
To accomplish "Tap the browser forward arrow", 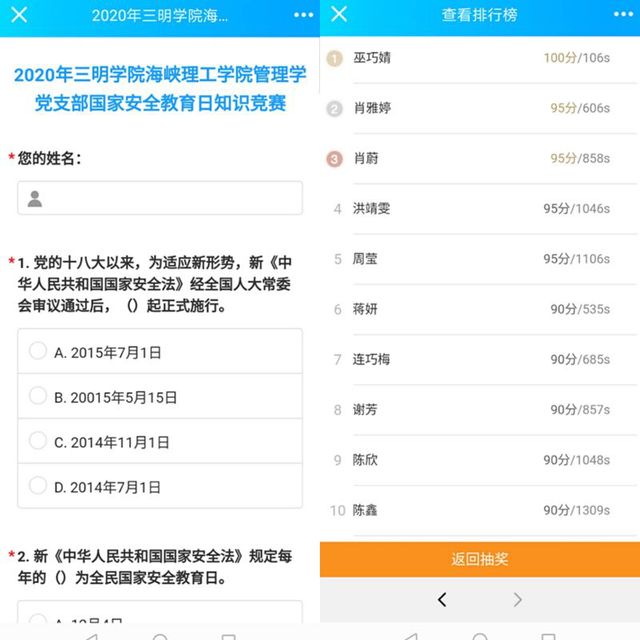I will pos(517,599).
